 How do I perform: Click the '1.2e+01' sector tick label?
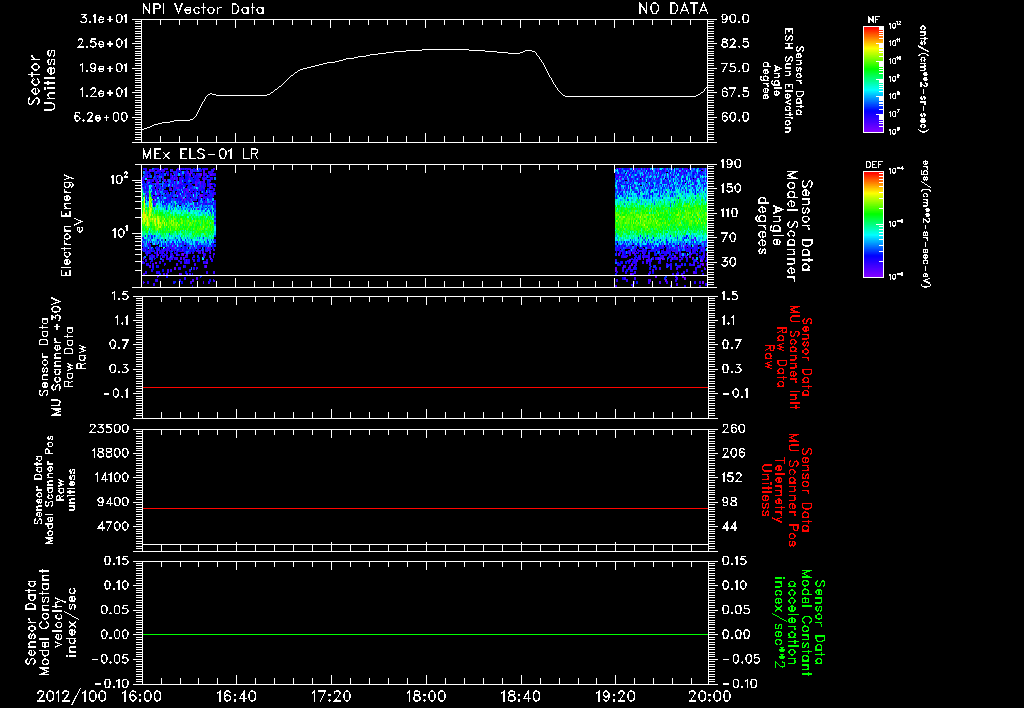[104, 93]
